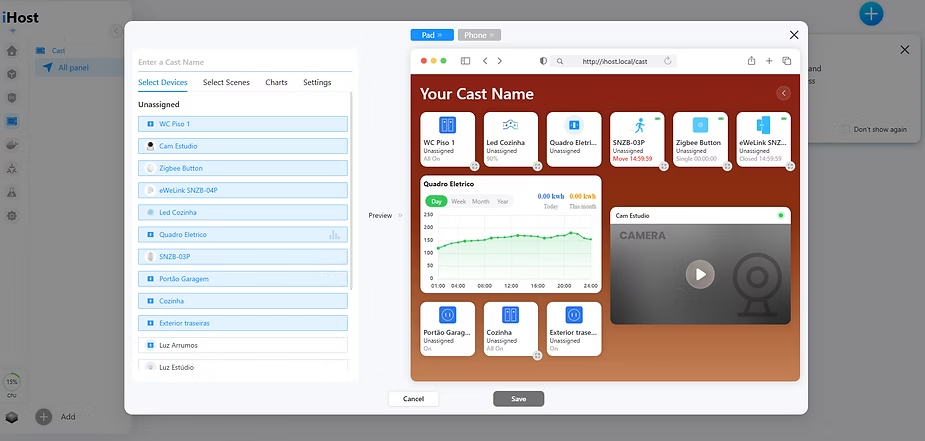Click the Portão Garagem outlet icon
The width and height of the screenshot is (925, 441).
click(447, 315)
